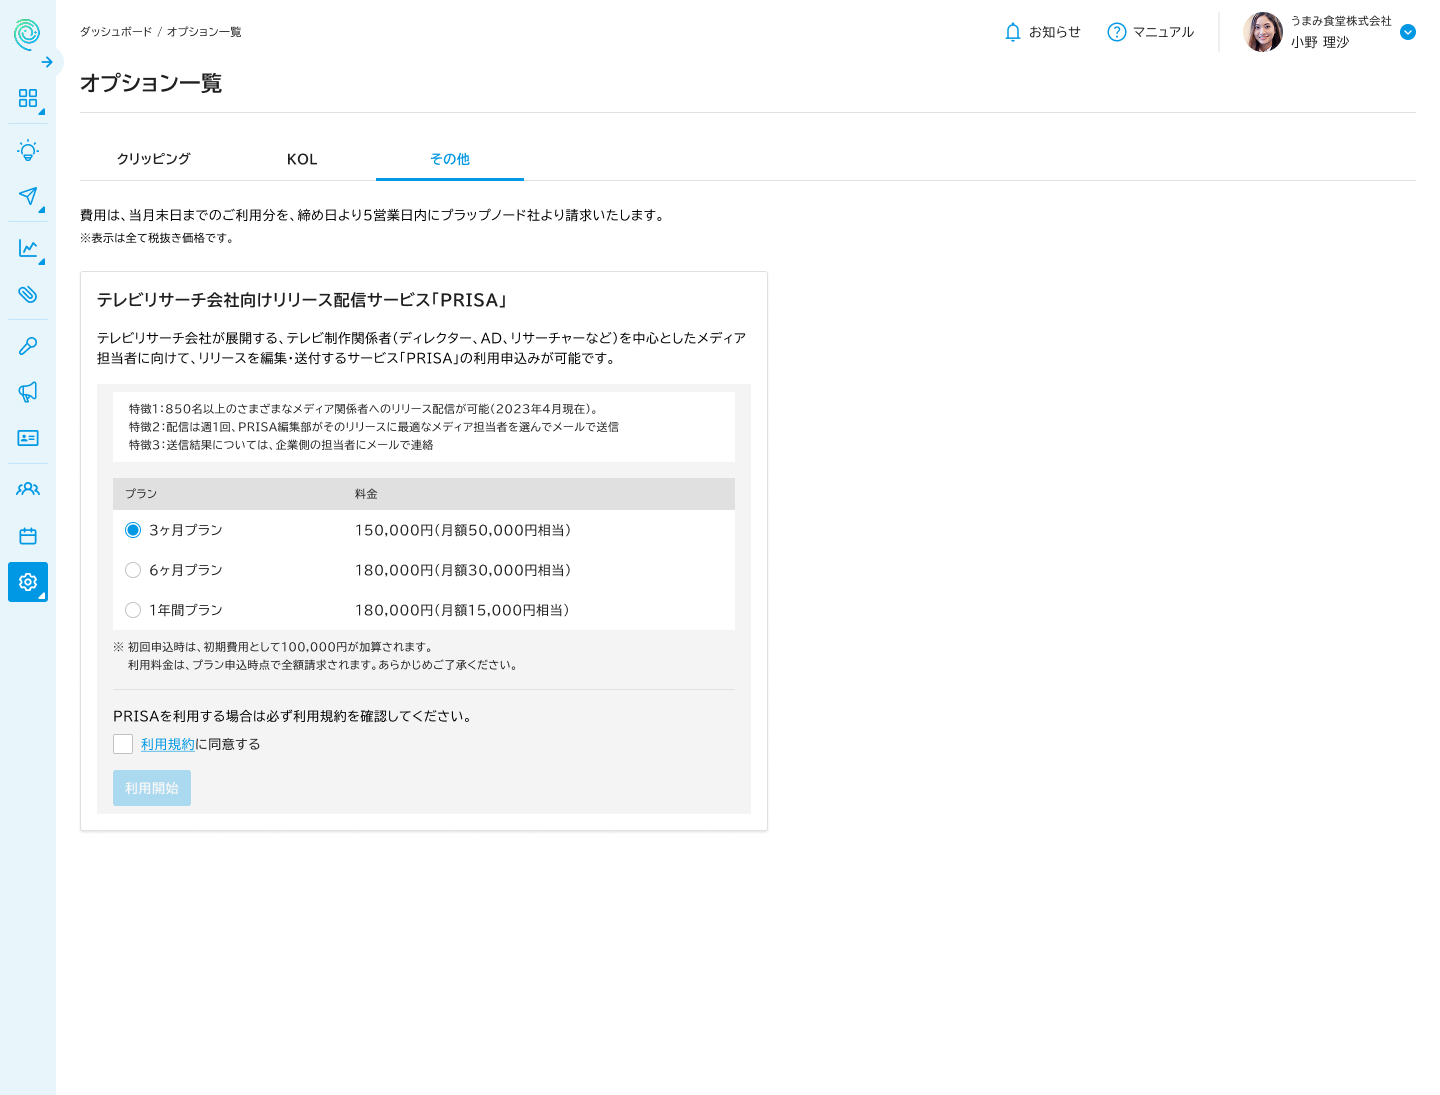Open the people group icon in sidebar

tap(28, 489)
